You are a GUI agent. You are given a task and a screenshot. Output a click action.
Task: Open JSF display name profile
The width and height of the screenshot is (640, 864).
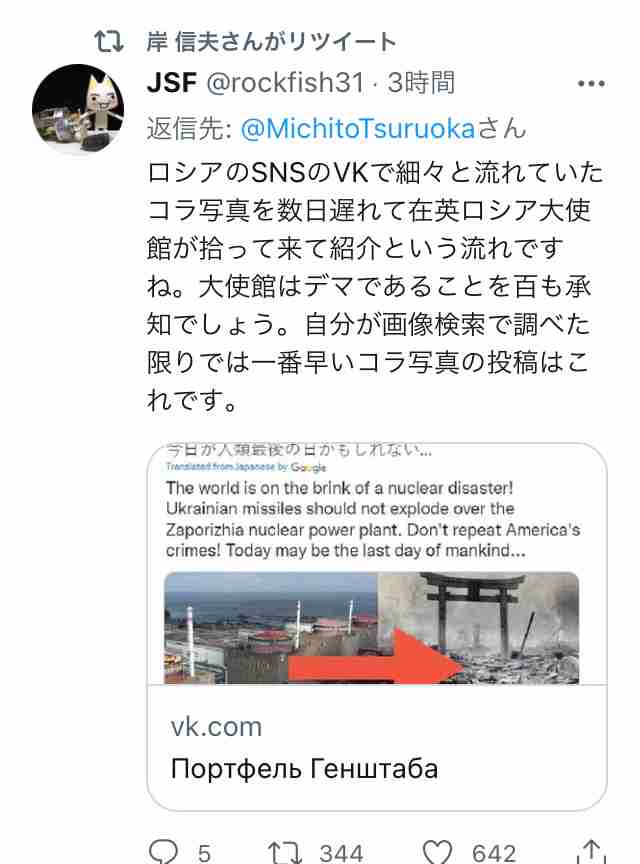click(x=172, y=83)
